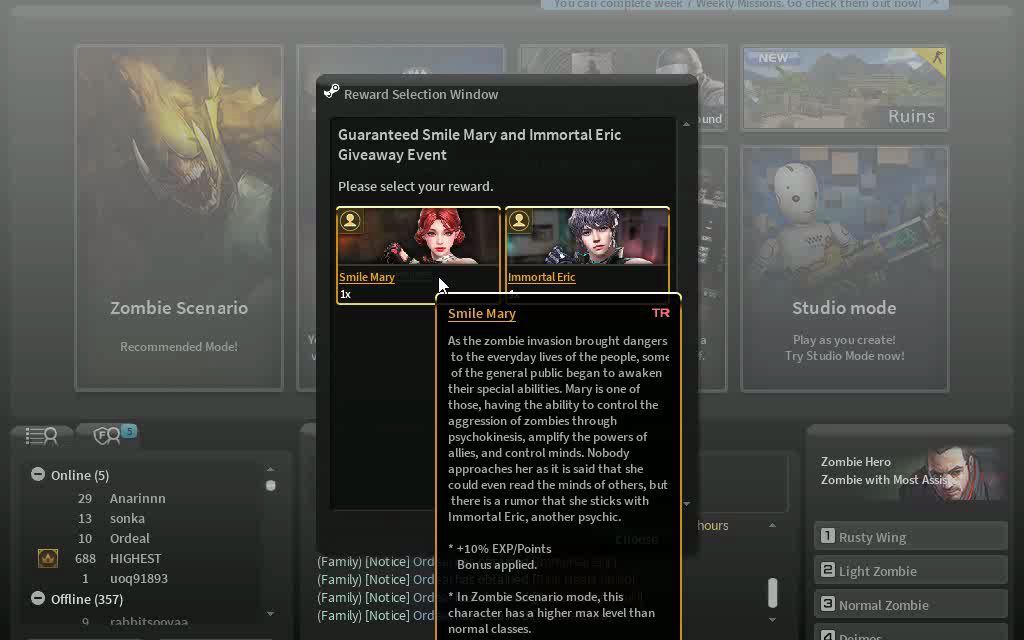The width and height of the screenshot is (1024, 640).
Task: Open the friends list icon tab
Action: click(x=41, y=436)
